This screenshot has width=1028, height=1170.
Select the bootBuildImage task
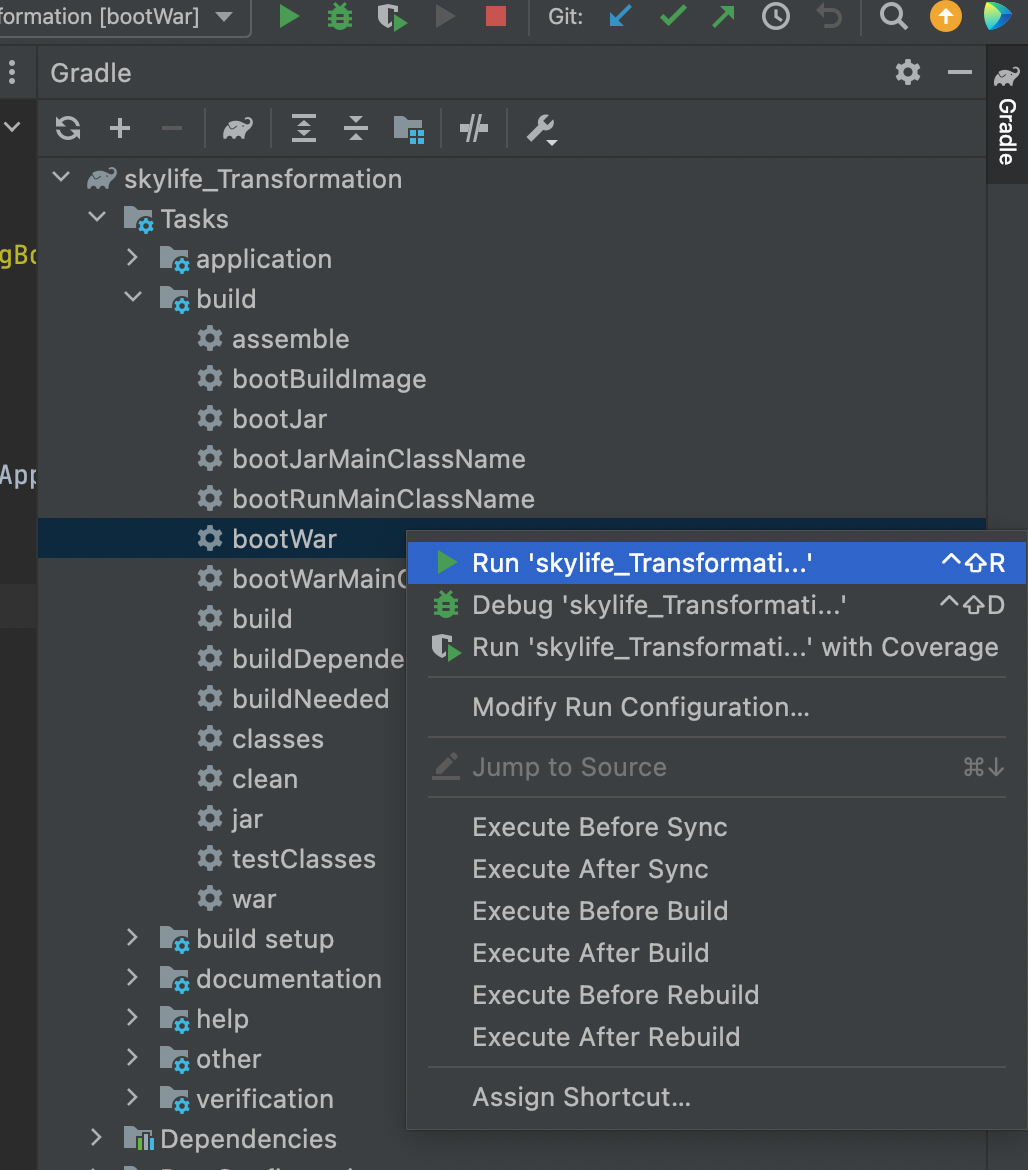[x=329, y=379]
